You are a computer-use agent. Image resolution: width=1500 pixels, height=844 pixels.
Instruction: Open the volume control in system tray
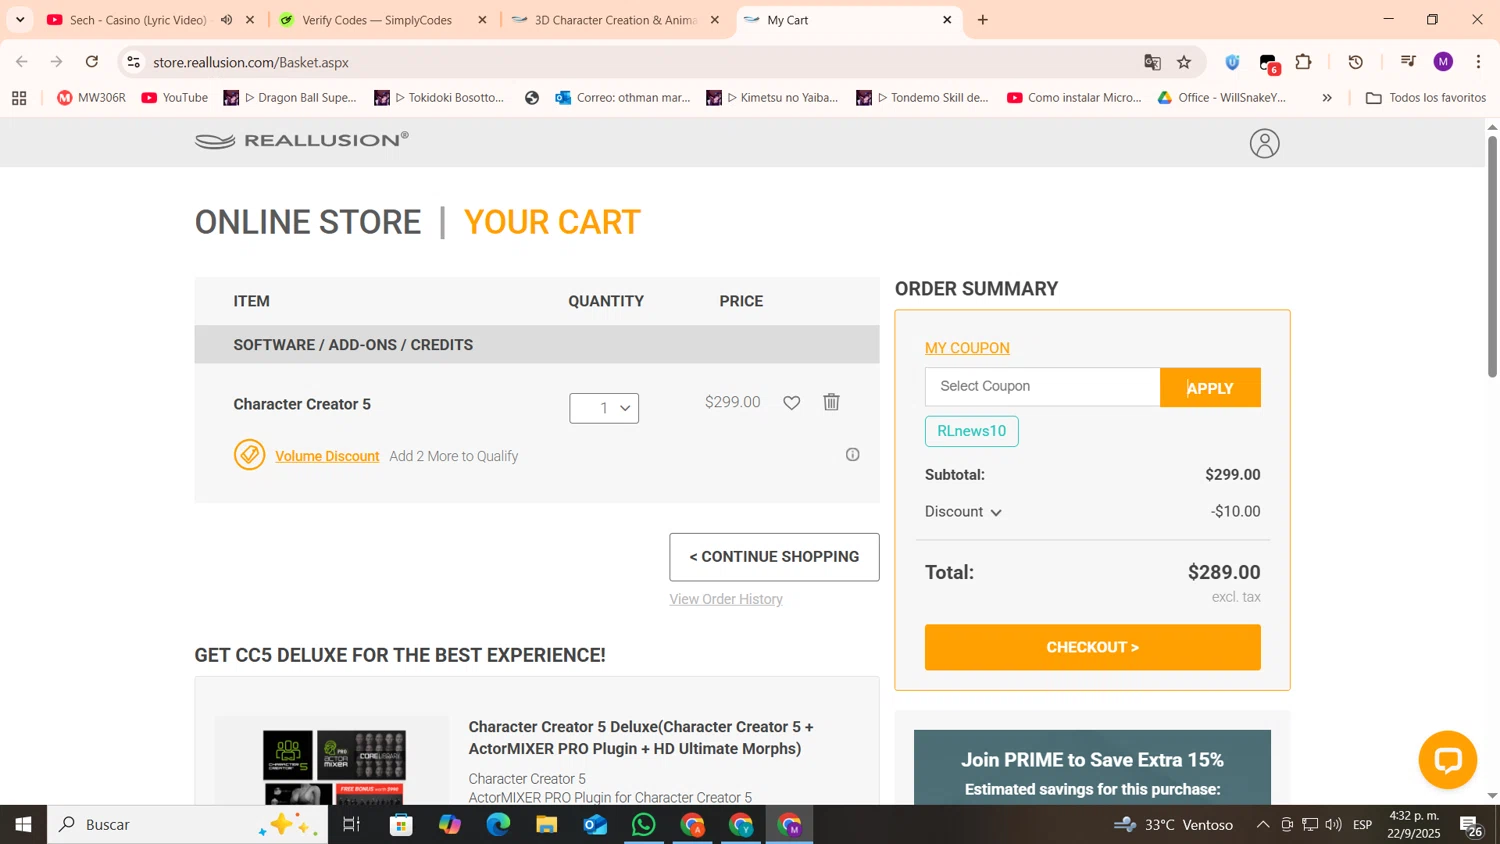point(1333,825)
